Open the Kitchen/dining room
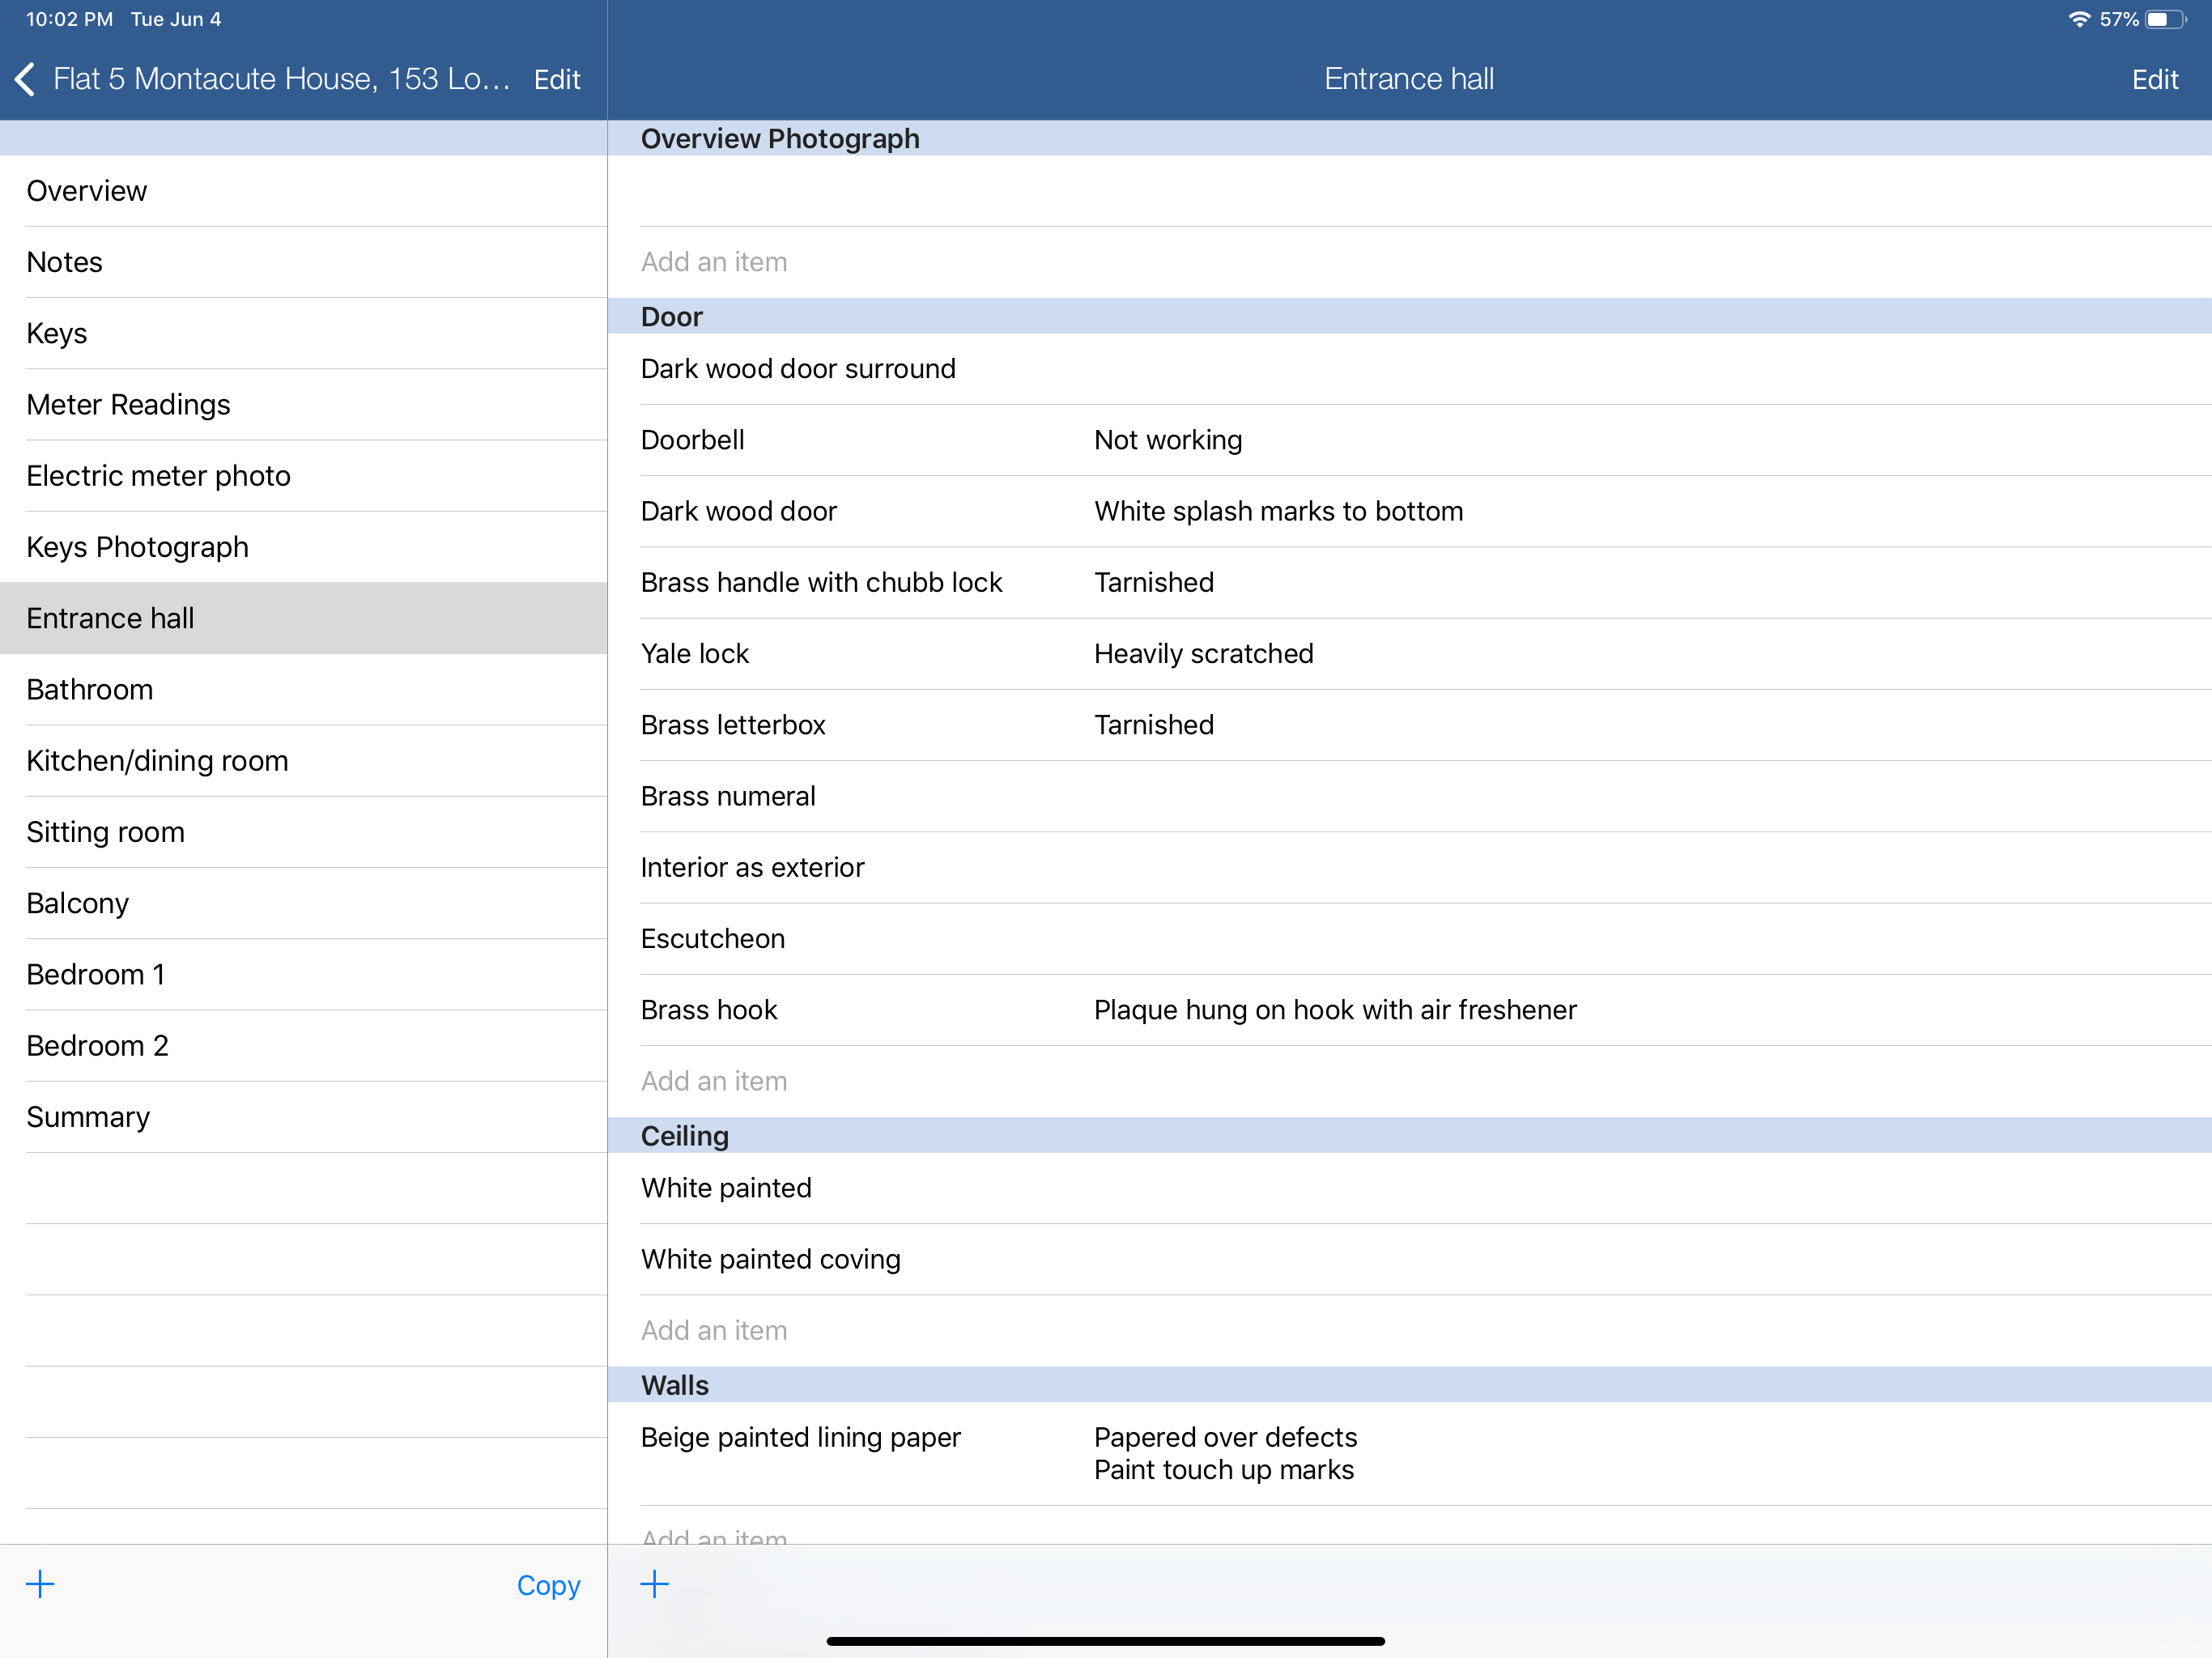 304,761
